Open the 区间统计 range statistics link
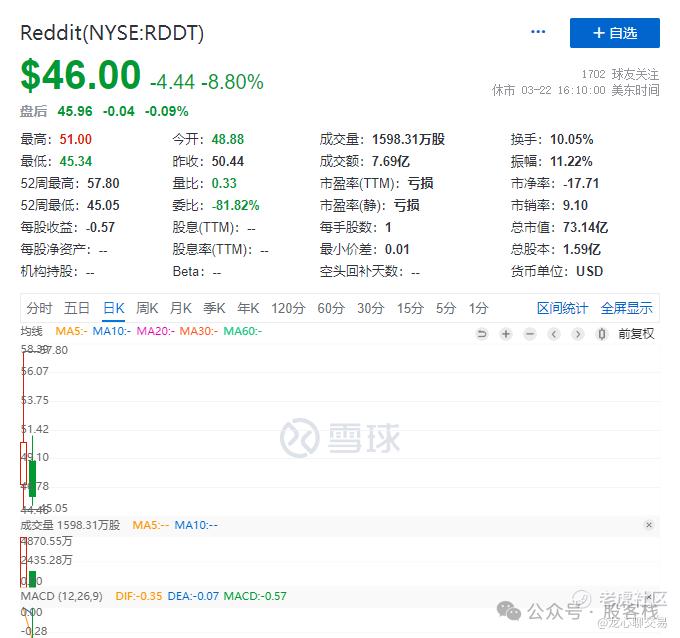This screenshot has width=680, height=638. coord(562,308)
